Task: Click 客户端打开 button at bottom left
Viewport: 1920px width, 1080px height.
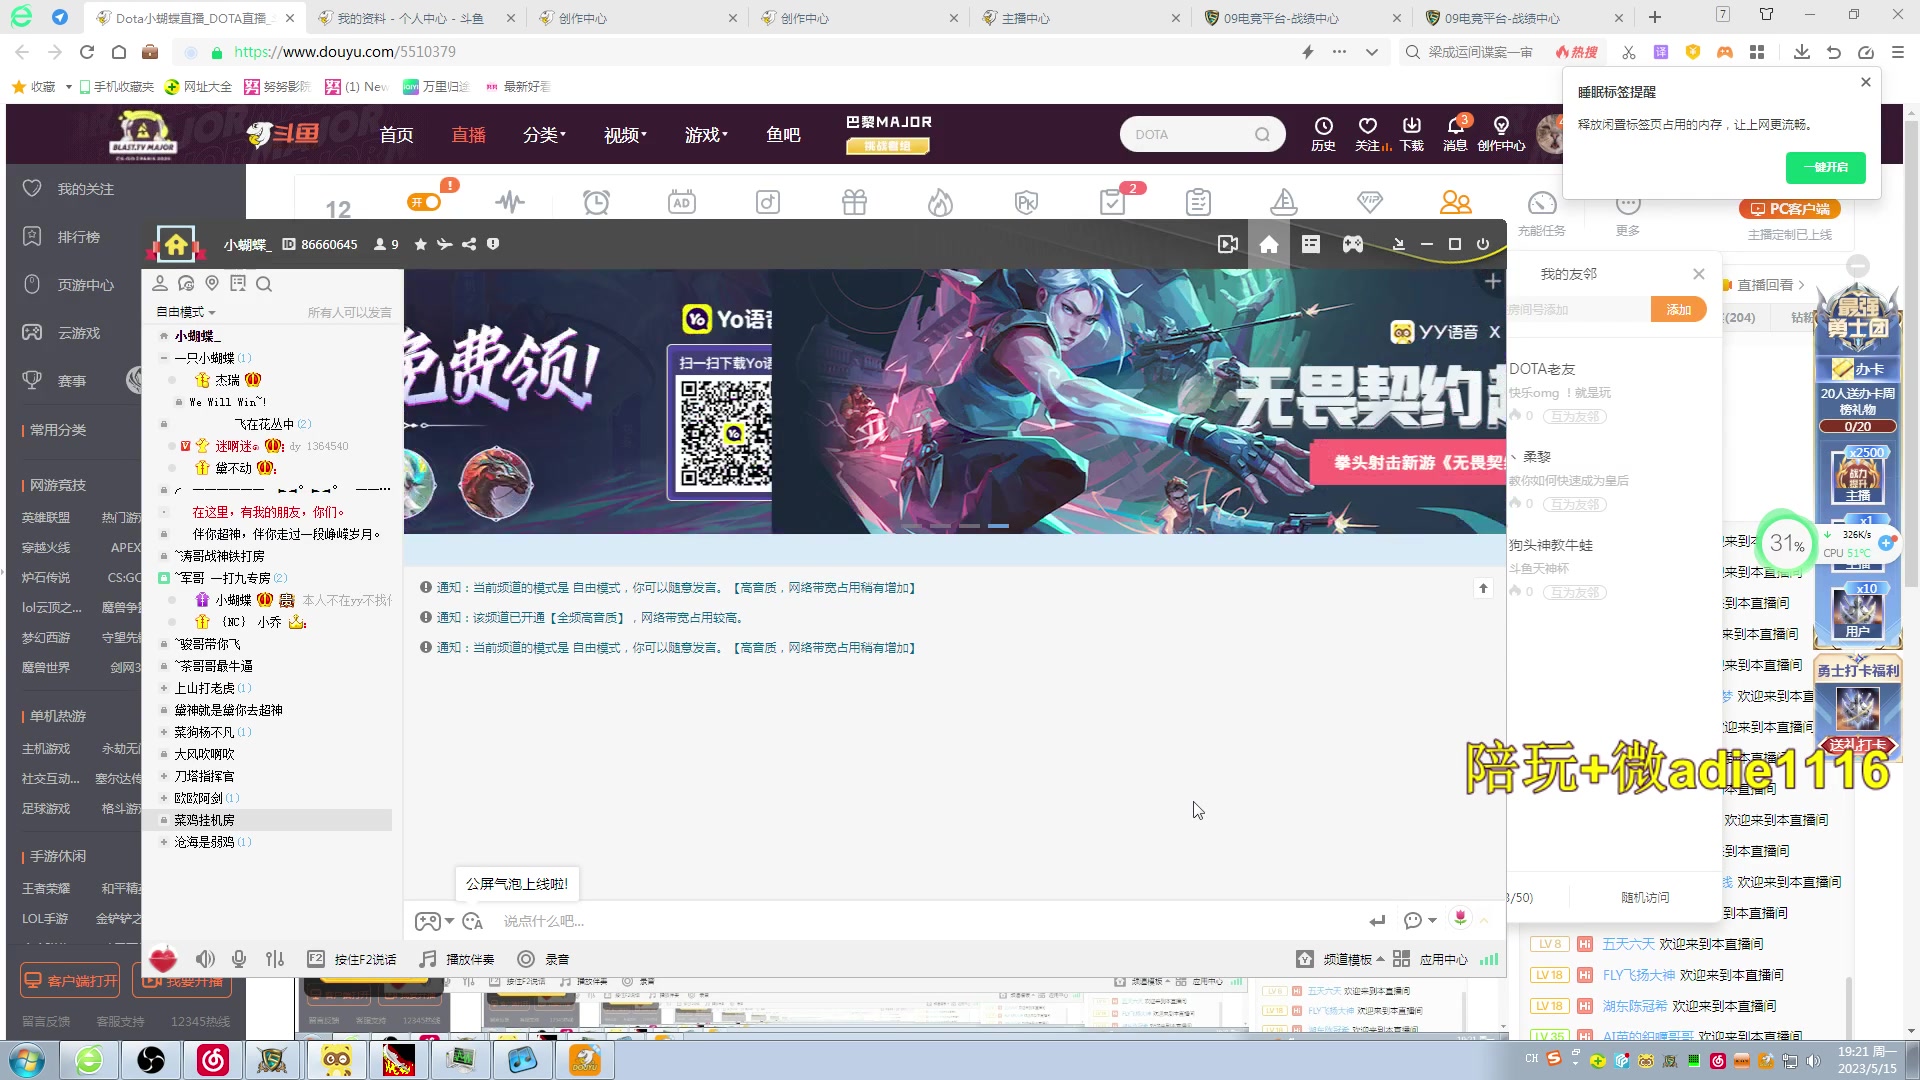Action: (70, 980)
